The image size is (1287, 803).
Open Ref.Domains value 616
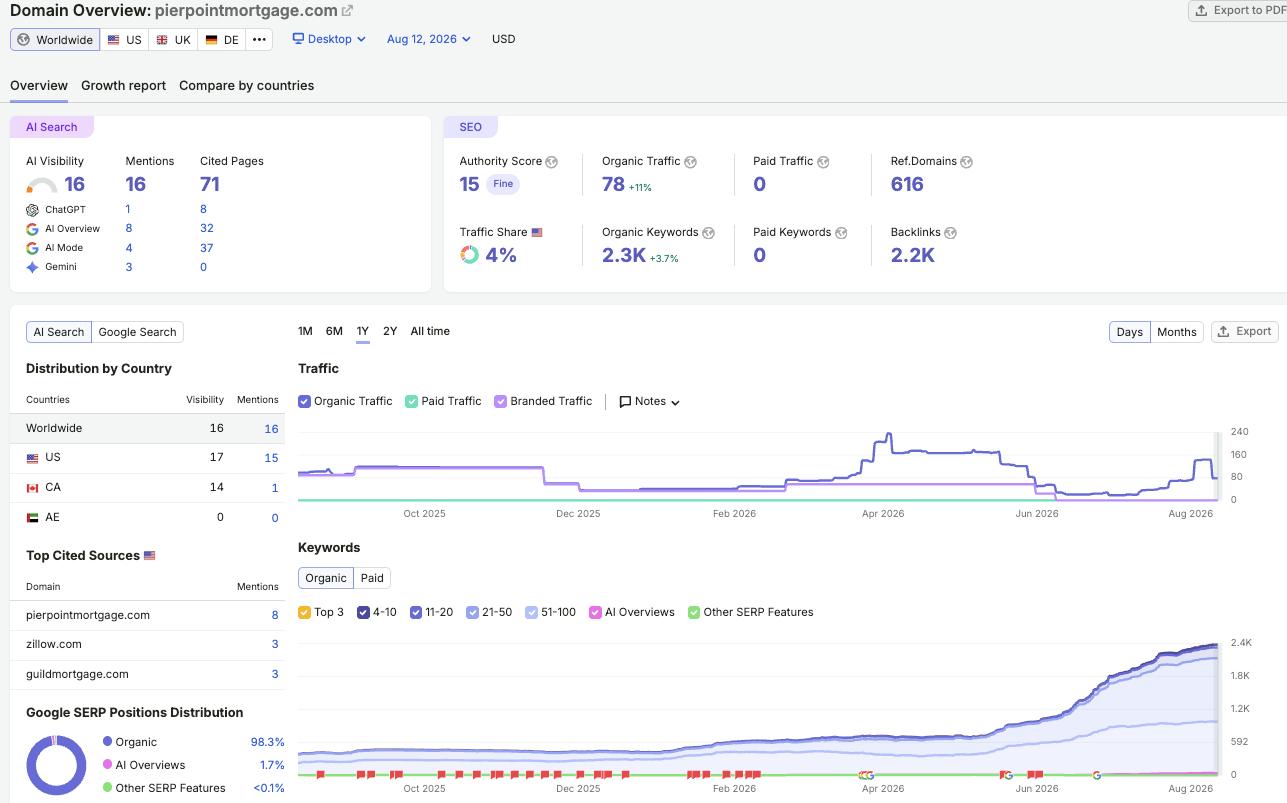pyautogui.click(x=907, y=185)
